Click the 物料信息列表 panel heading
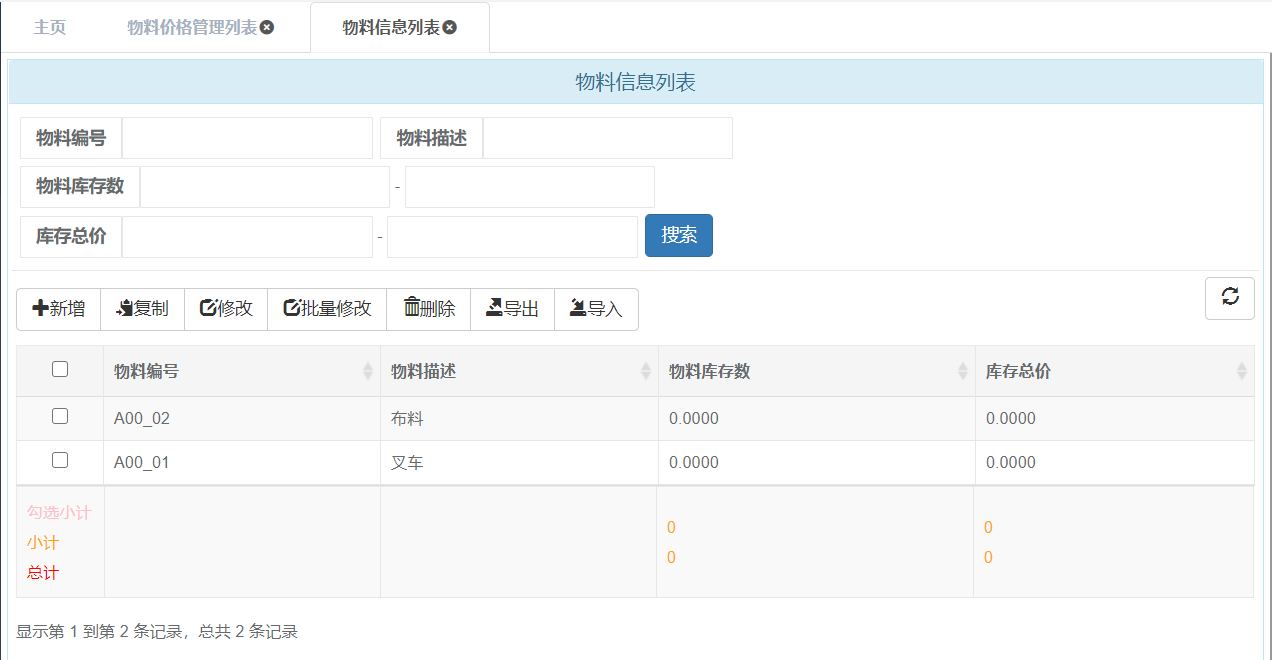Image resolution: width=1272 pixels, height=660 pixels. tap(636, 82)
